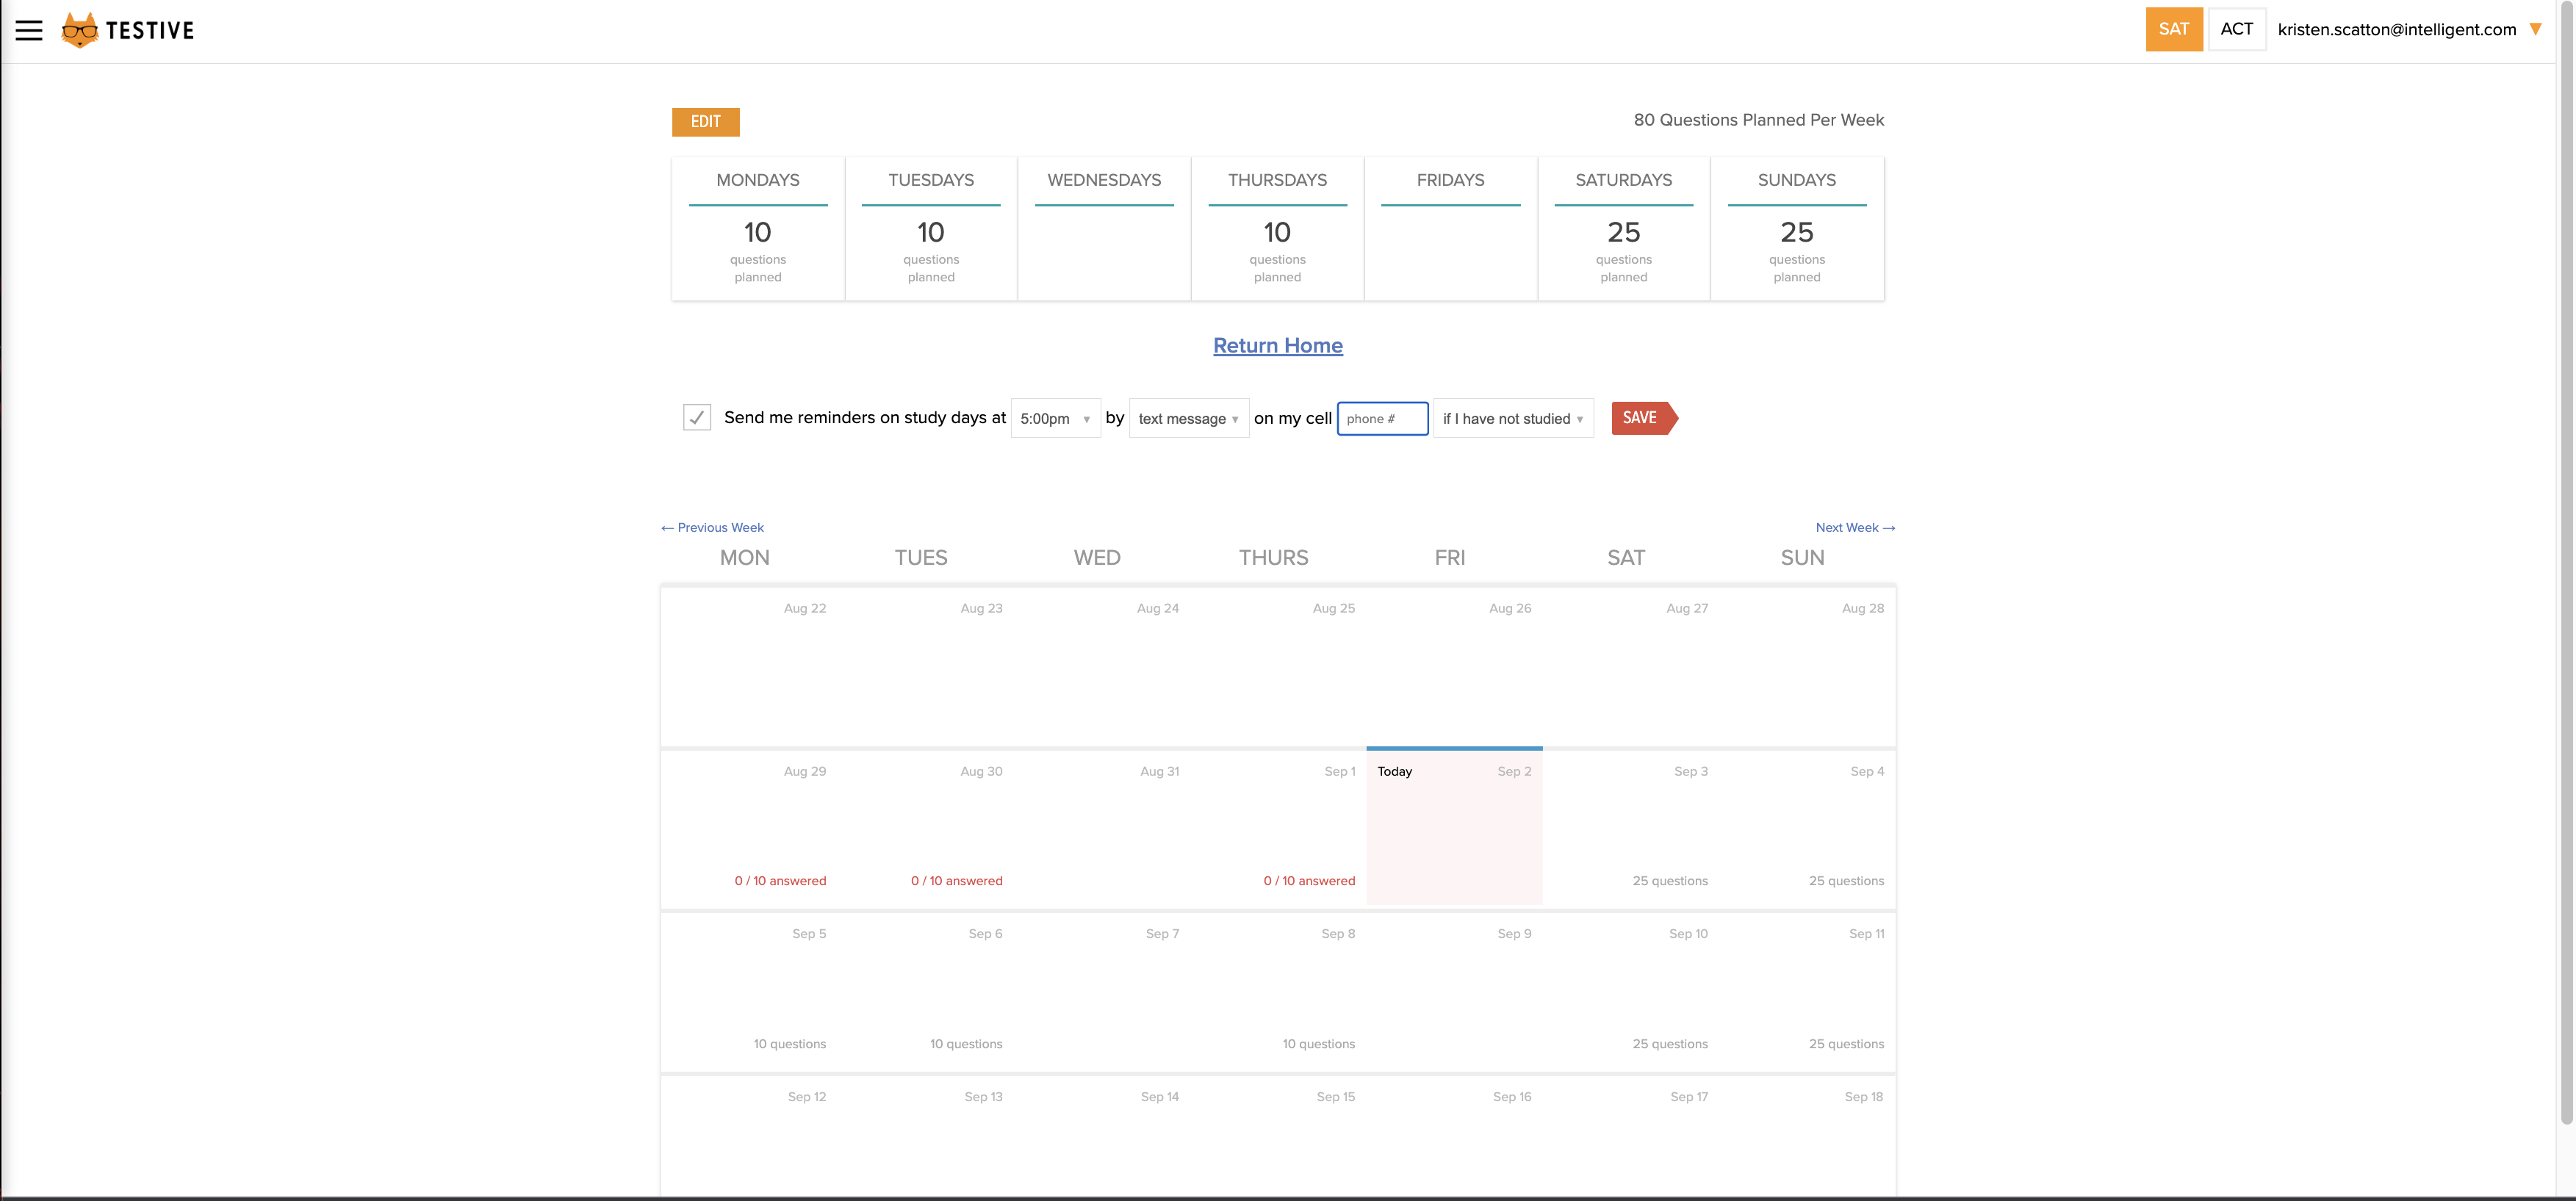Open the text message method dropdown
This screenshot has height=1201, width=2576.
point(1188,418)
